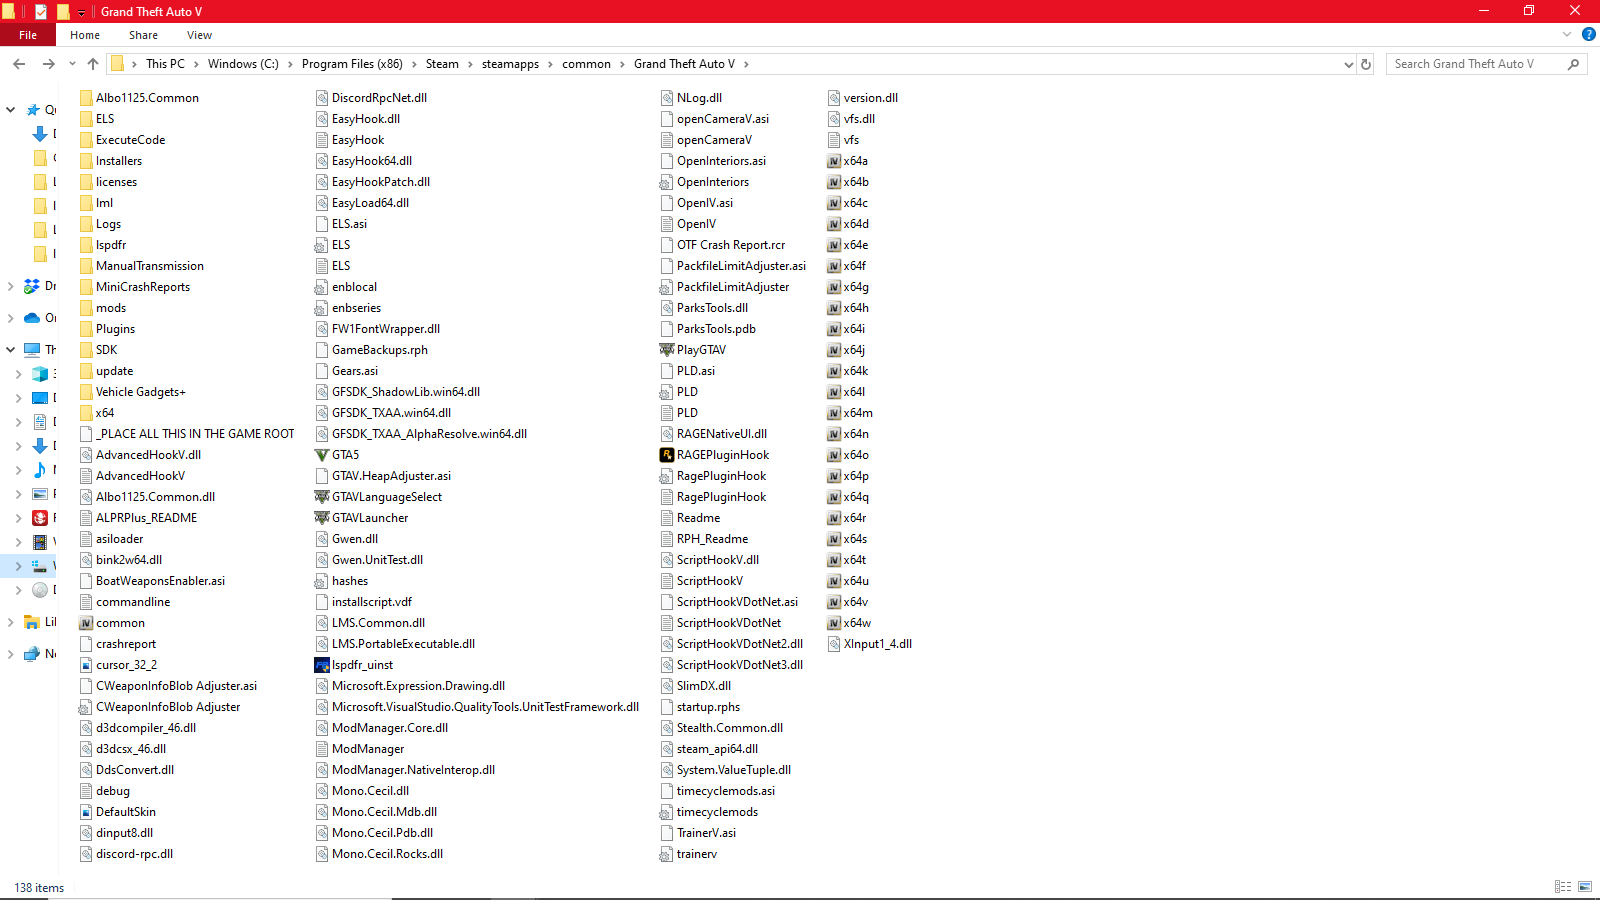
Task: Navigate to Steam breadcrumb
Action: (x=442, y=64)
